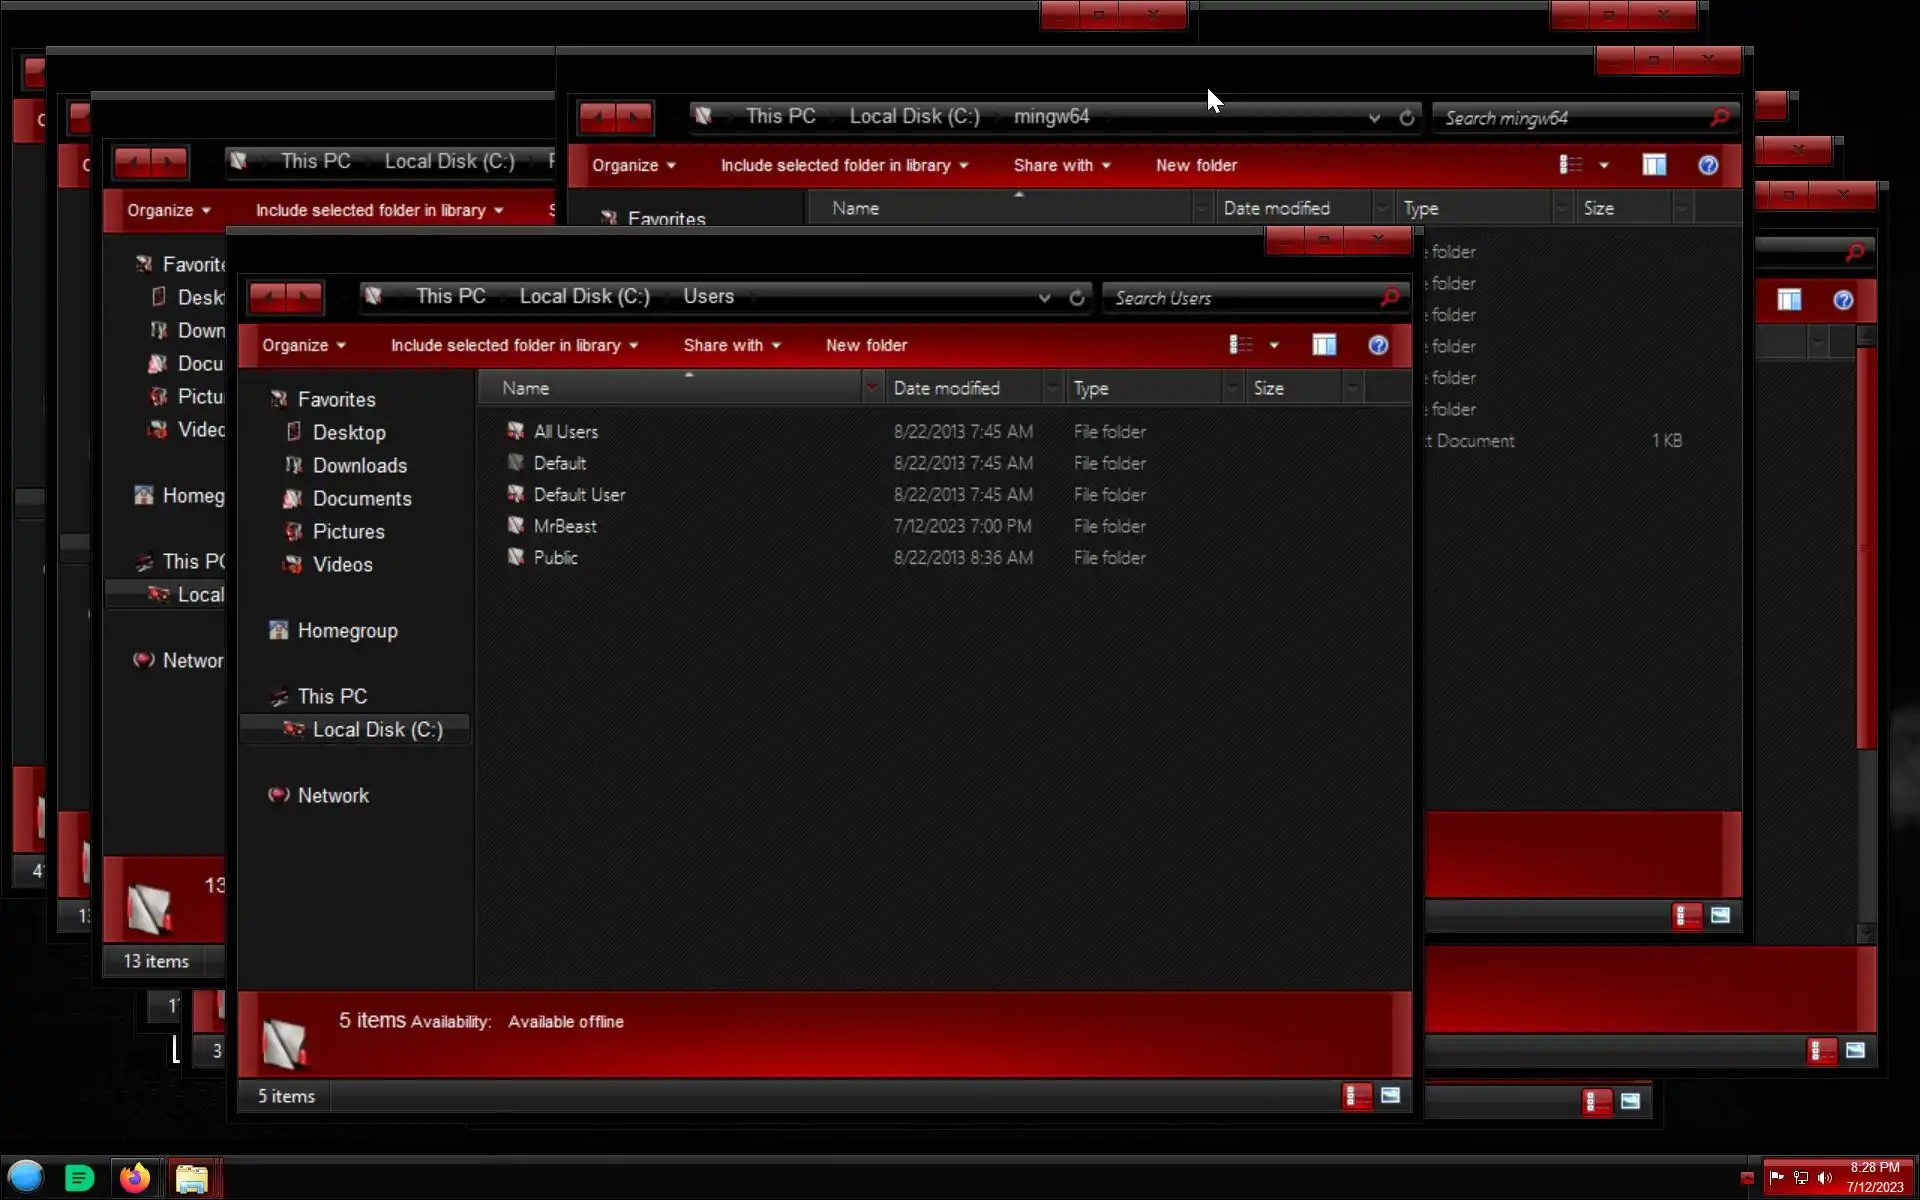This screenshot has height=1200, width=1920.
Task: Expand address bar history dropdown in Users window
Action: tap(1044, 298)
